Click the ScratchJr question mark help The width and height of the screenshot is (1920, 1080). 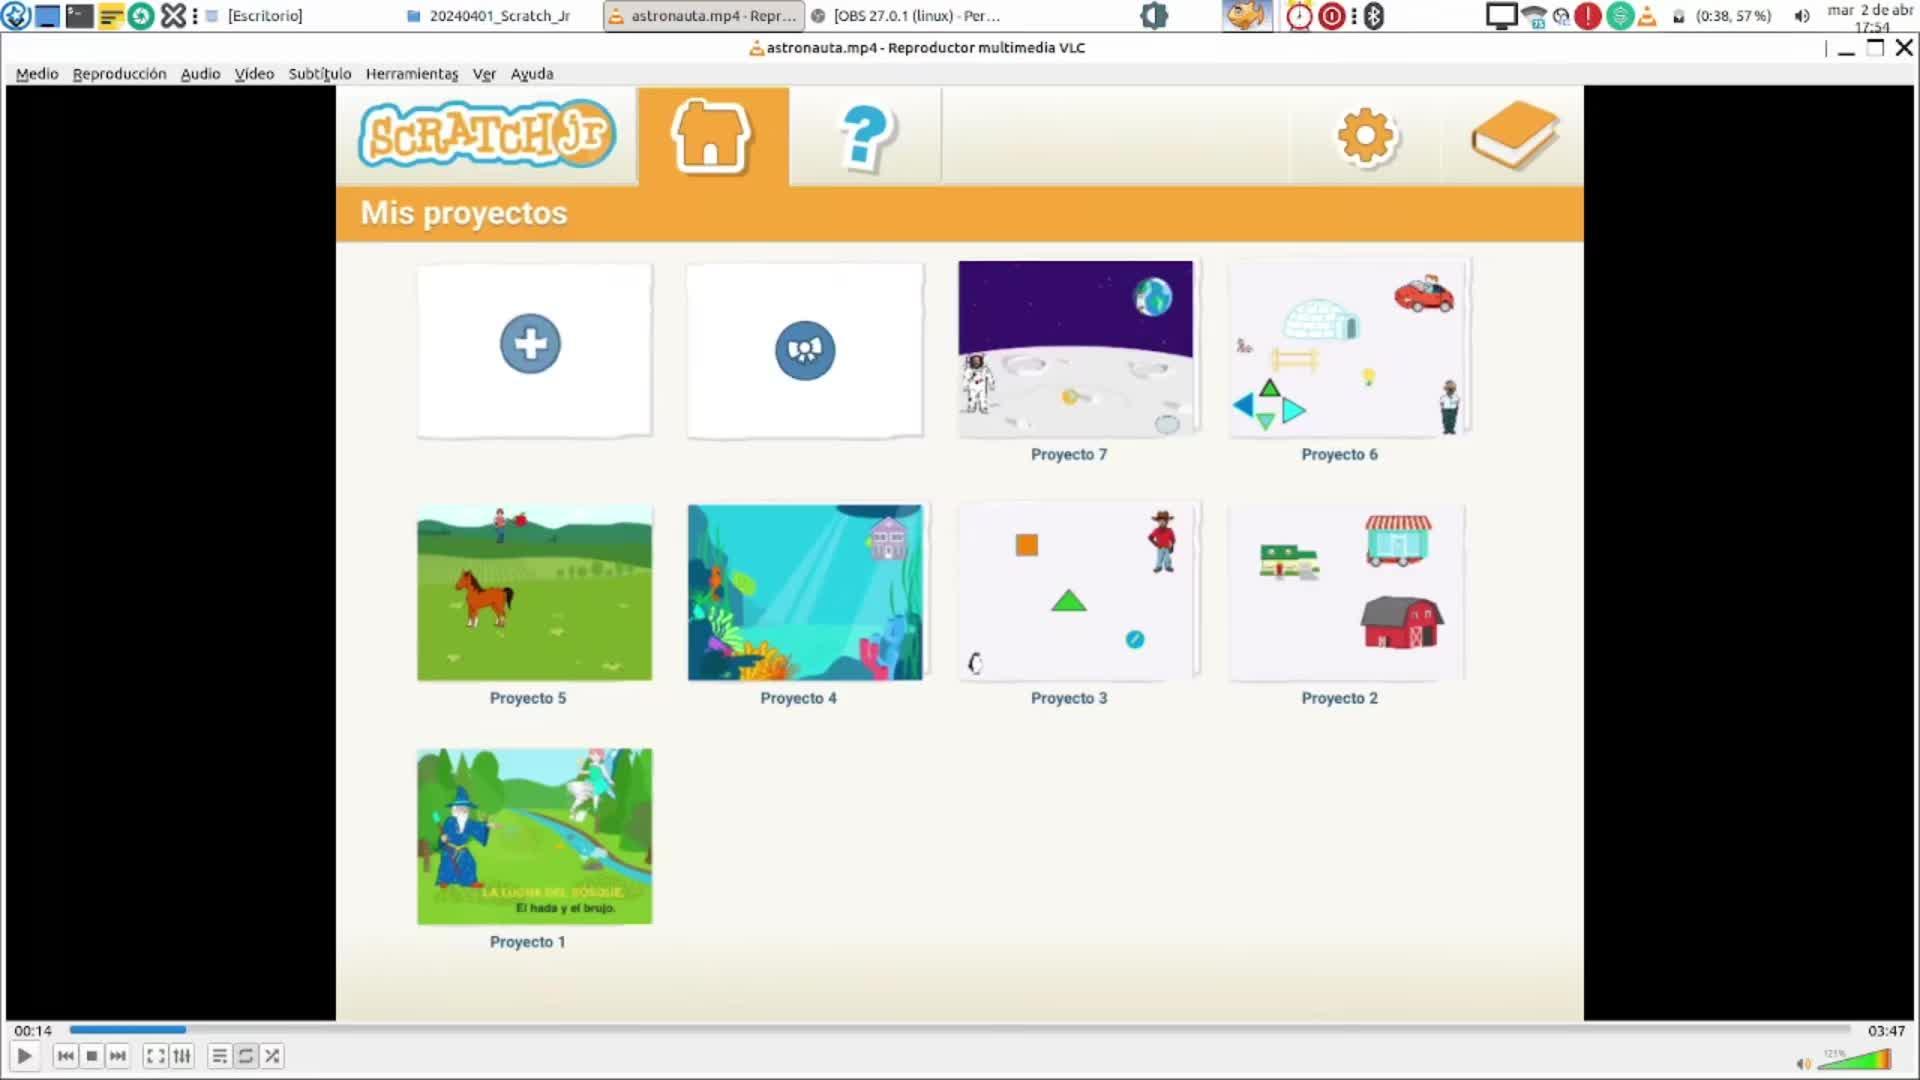(x=865, y=137)
